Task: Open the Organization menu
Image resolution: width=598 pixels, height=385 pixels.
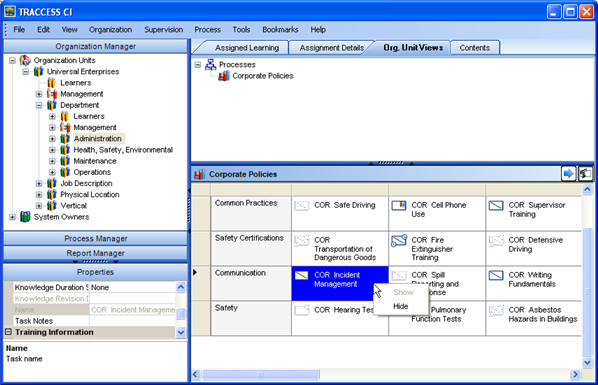Action: point(110,29)
